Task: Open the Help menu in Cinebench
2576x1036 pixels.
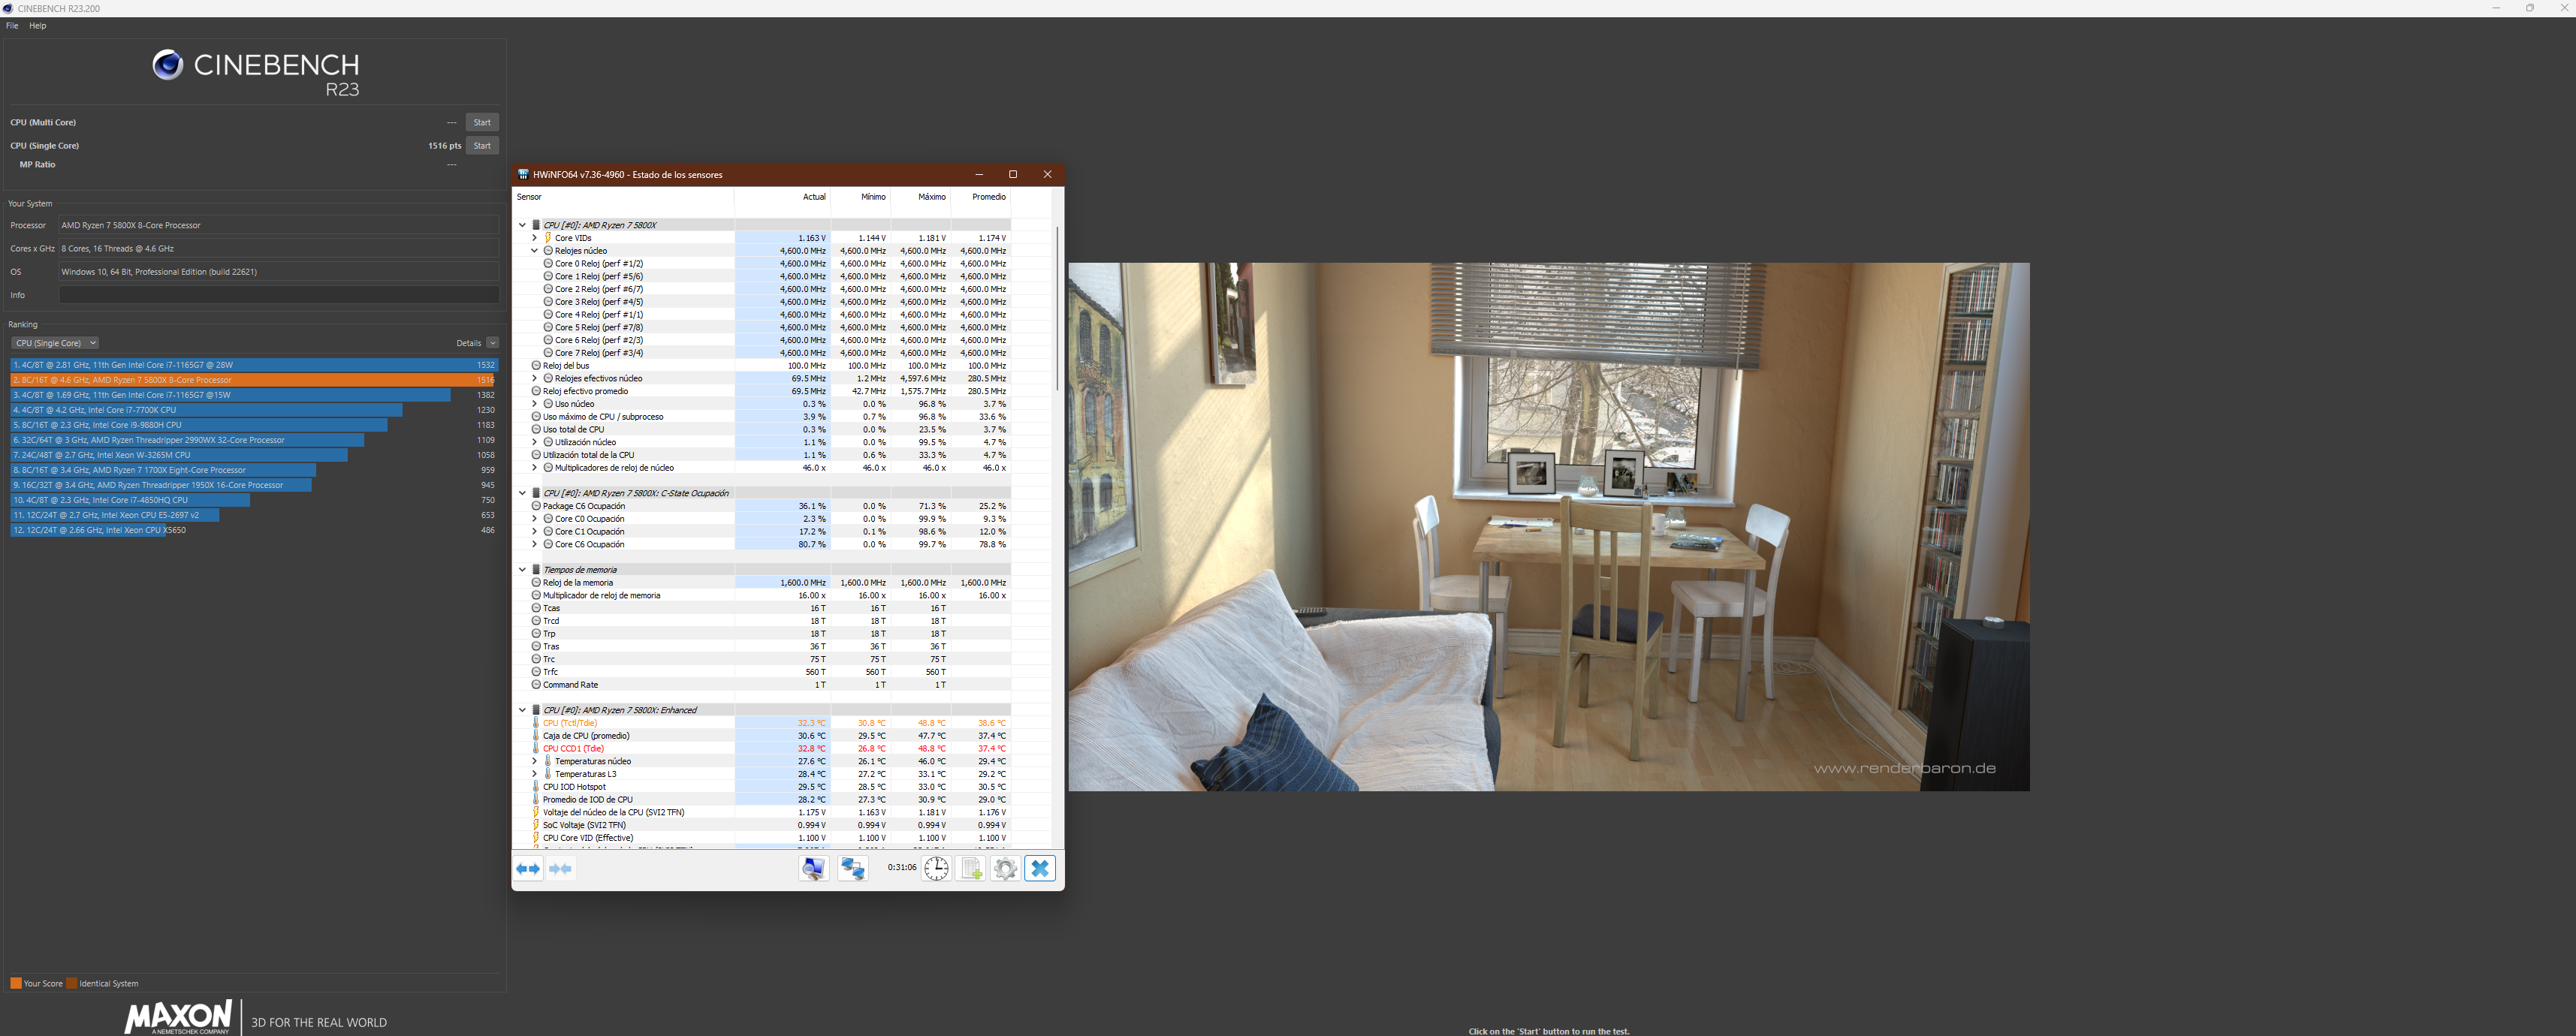Action: (x=38, y=26)
